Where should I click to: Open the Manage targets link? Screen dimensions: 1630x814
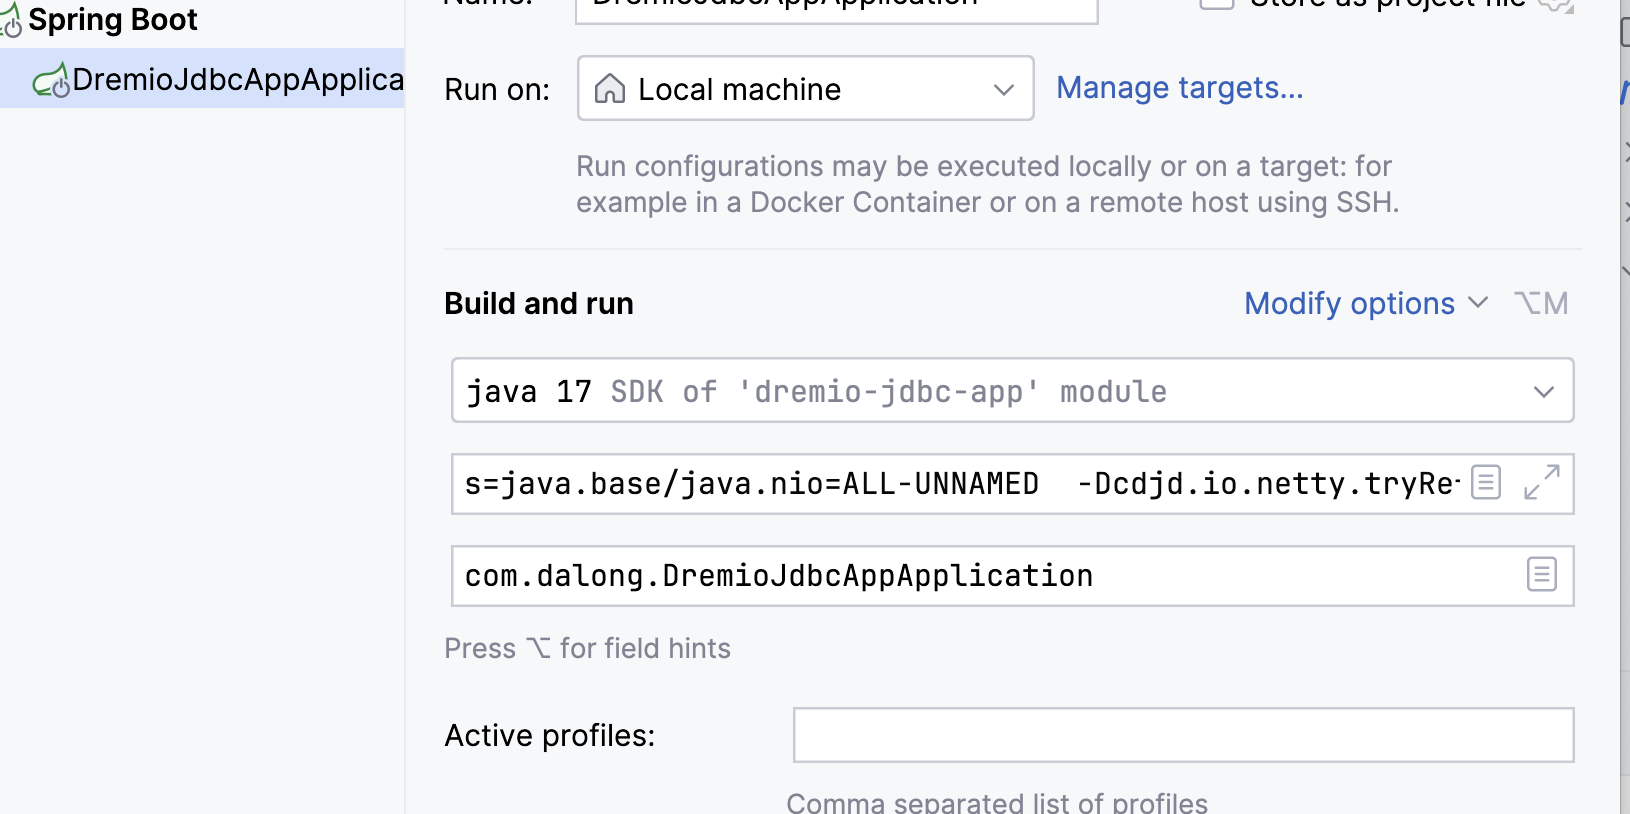click(1179, 88)
